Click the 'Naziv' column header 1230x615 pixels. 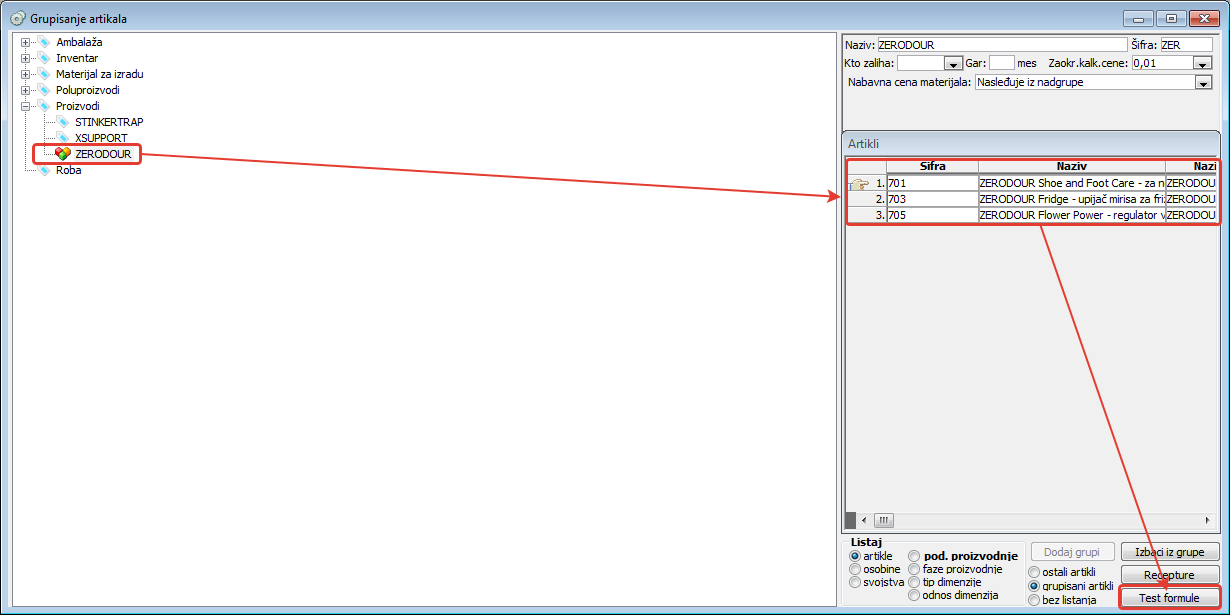pyautogui.click(x=1071, y=166)
